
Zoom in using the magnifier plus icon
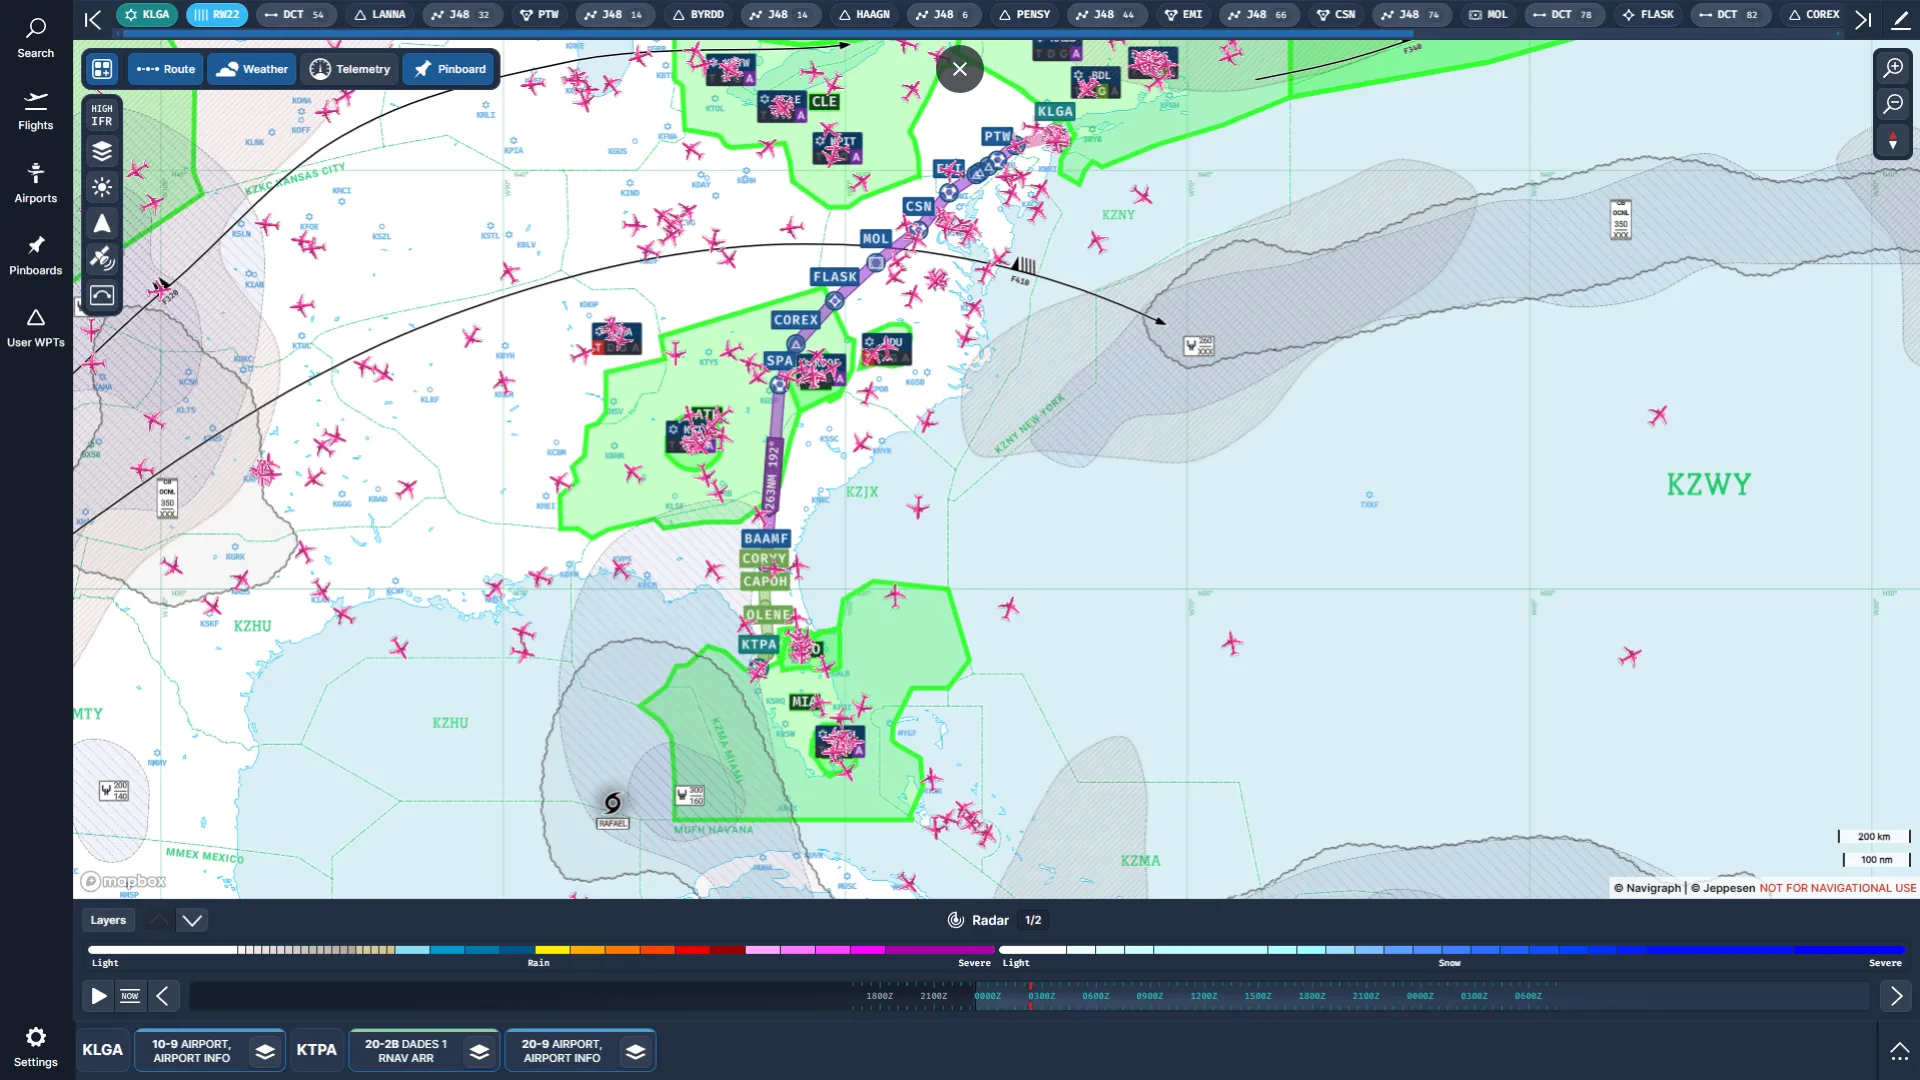(1894, 68)
